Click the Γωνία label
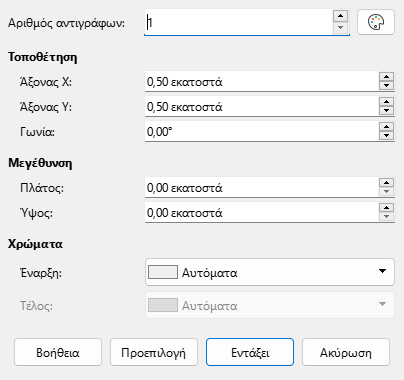 pyautogui.click(x=37, y=132)
